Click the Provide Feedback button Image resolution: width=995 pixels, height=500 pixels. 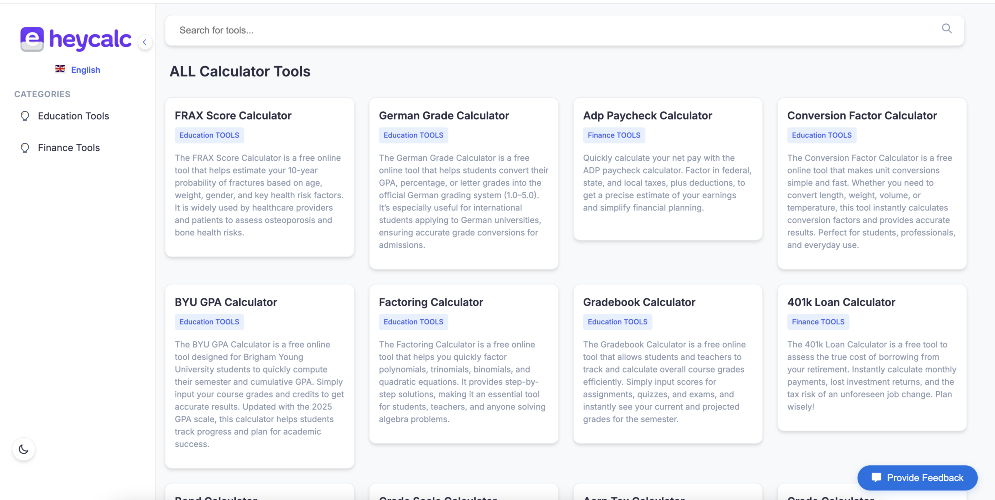pyautogui.click(x=917, y=478)
